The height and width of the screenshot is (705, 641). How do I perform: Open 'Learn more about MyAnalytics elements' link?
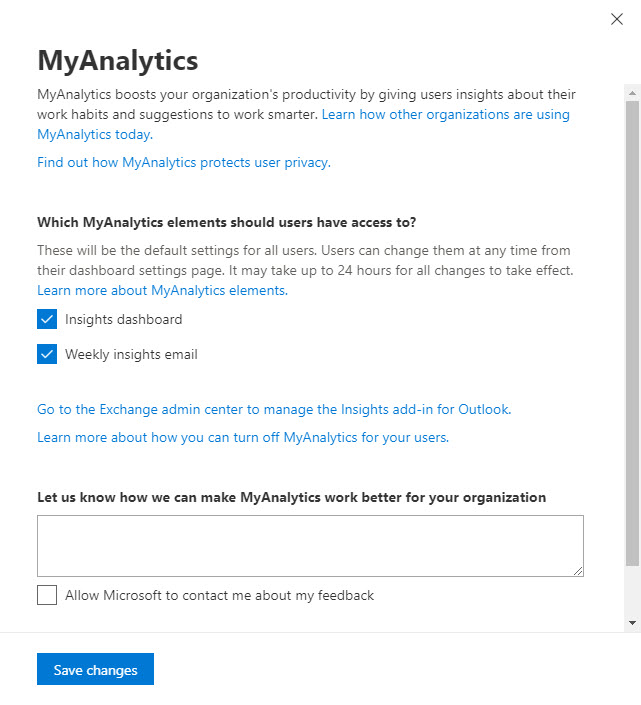(161, 291)
